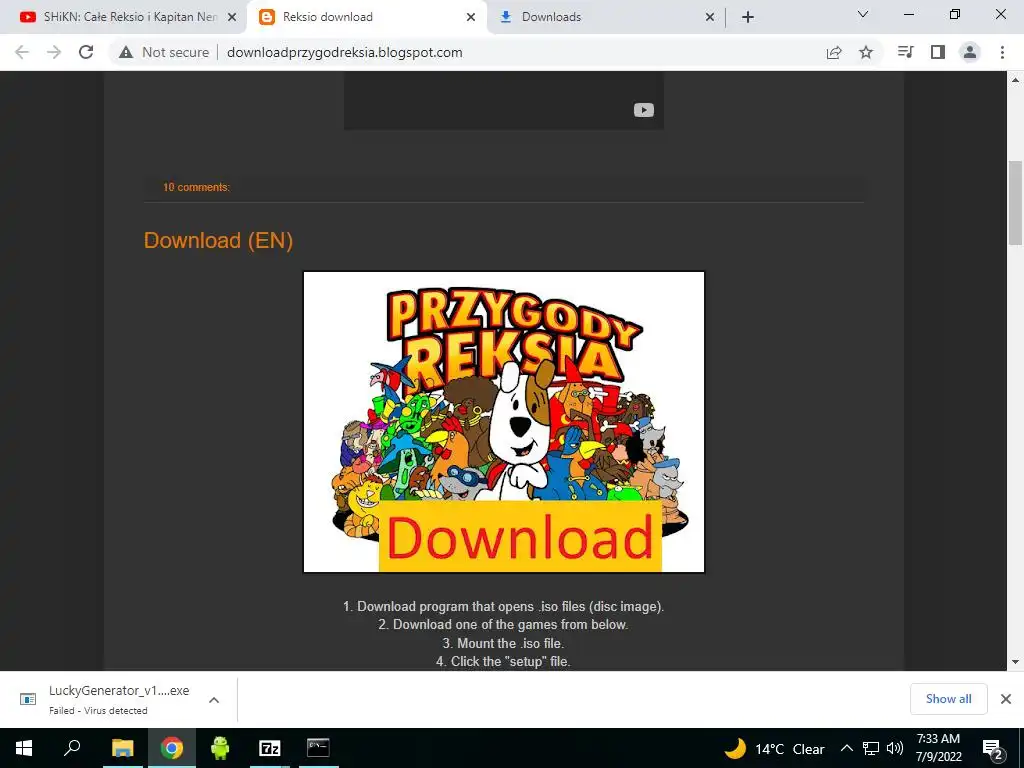This screenshot has width=1024, height=768.
Task: Reload the current page
Action: [86, 52]
